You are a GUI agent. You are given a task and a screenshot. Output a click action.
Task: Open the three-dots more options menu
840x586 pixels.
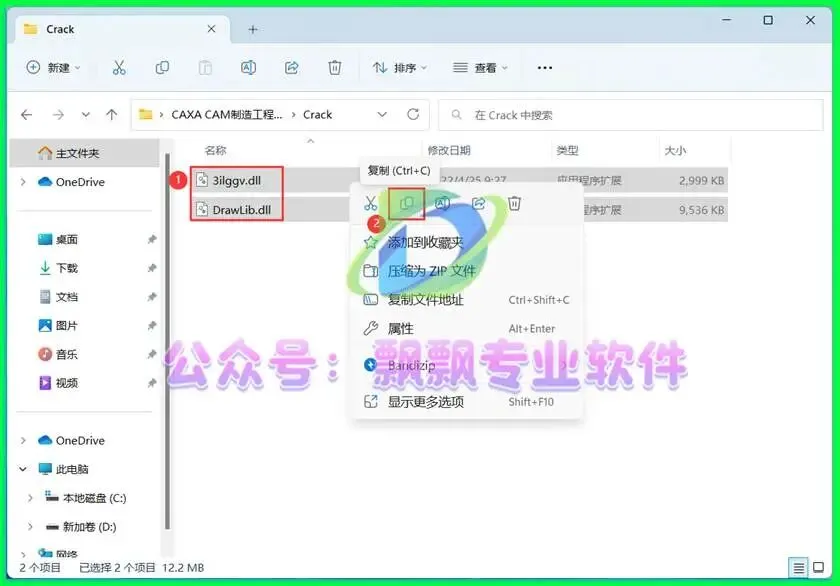(x=545, y=67)
